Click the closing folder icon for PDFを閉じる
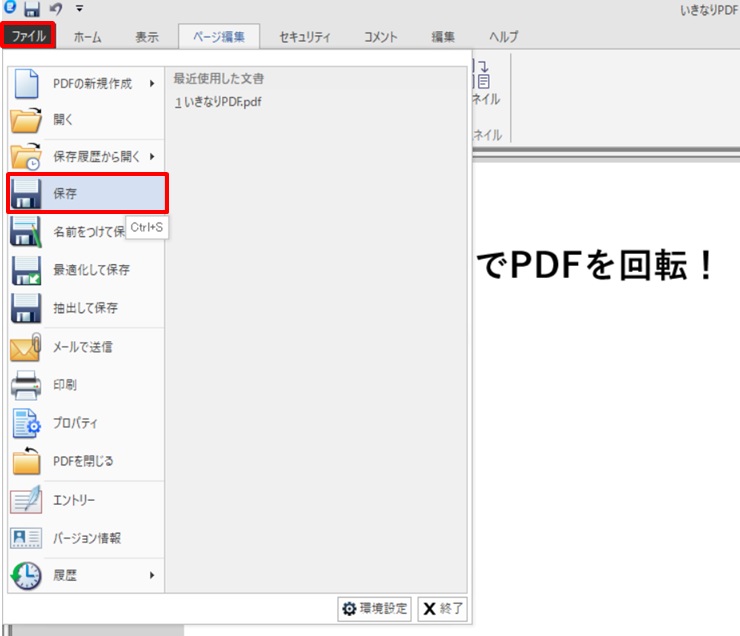This screenshot has height=636, width=740. pyautogui.click(x=26, y=461)
